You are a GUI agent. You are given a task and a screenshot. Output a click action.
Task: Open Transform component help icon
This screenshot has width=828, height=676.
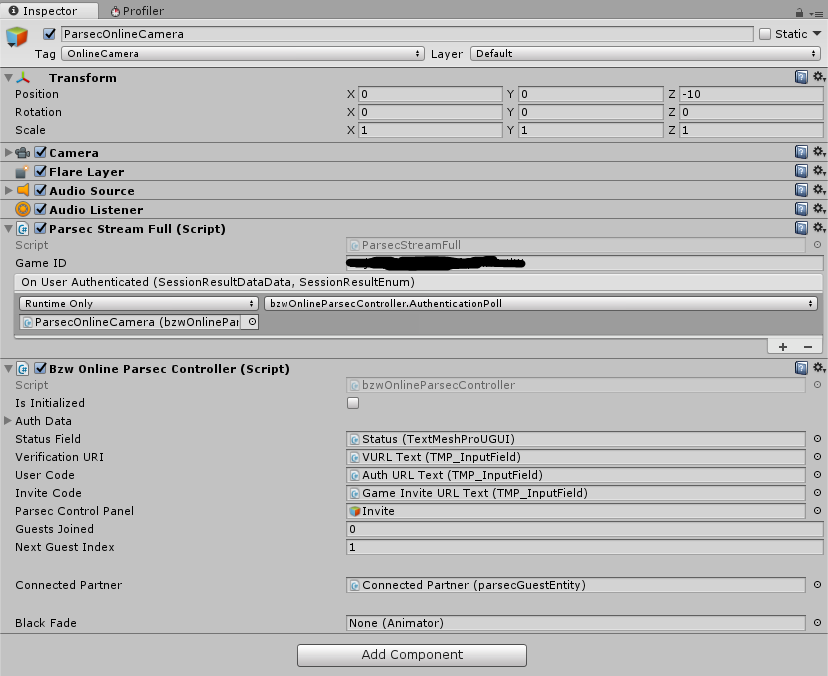click(x=801, y=77)
